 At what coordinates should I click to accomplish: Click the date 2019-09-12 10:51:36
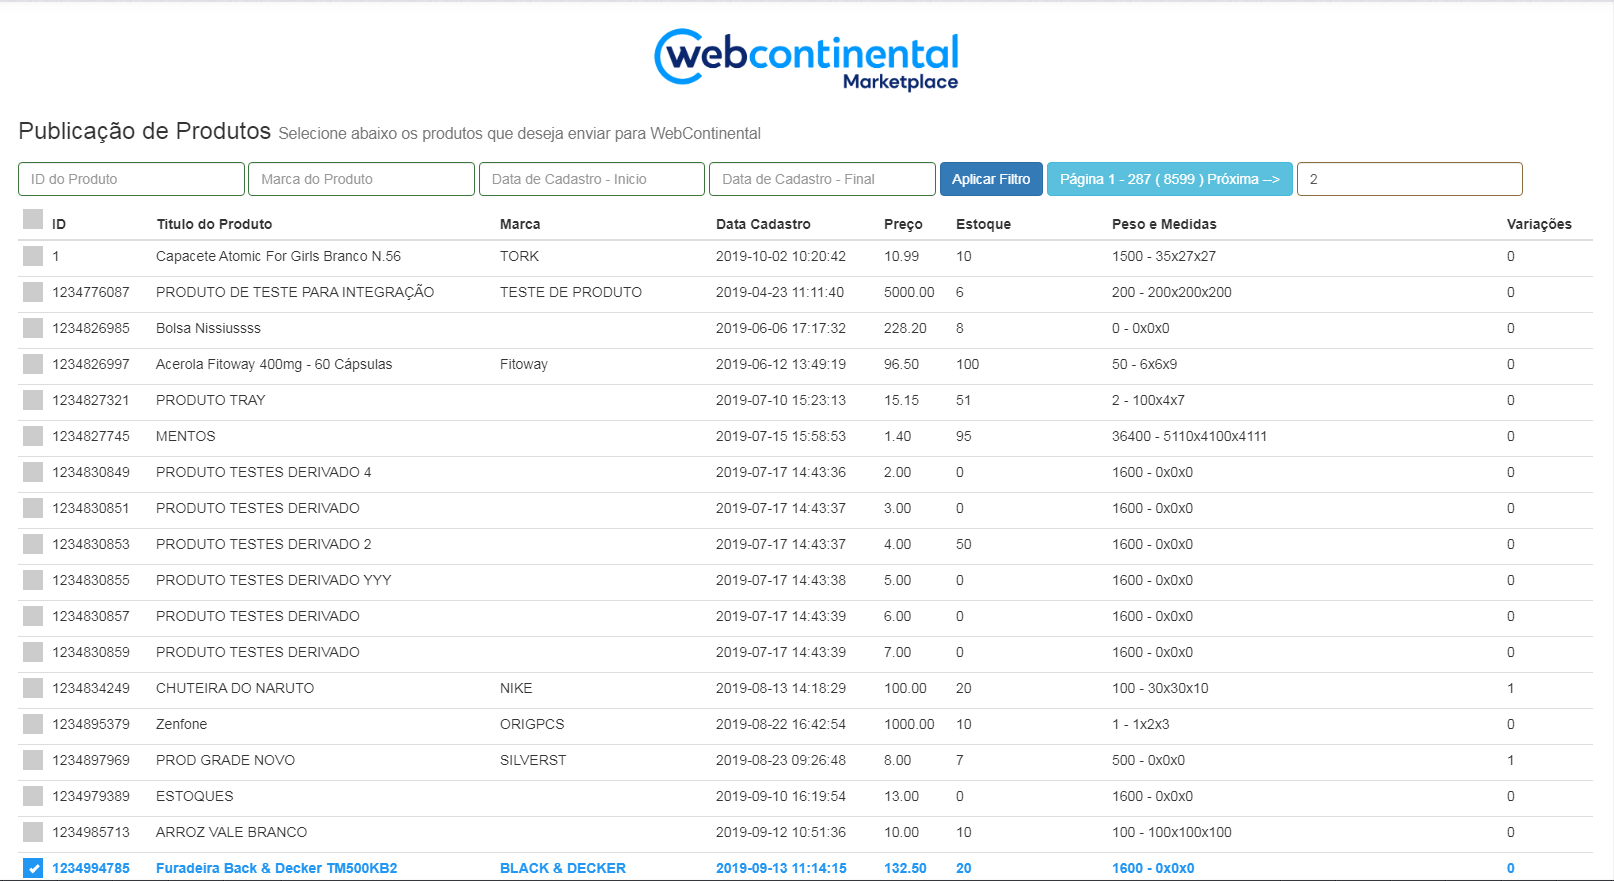pos(781,832)
